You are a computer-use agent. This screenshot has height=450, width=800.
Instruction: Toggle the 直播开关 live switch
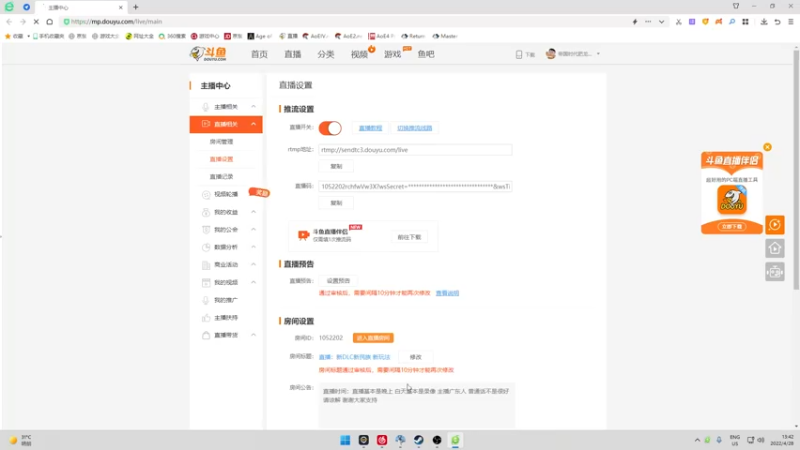(330, 128)
